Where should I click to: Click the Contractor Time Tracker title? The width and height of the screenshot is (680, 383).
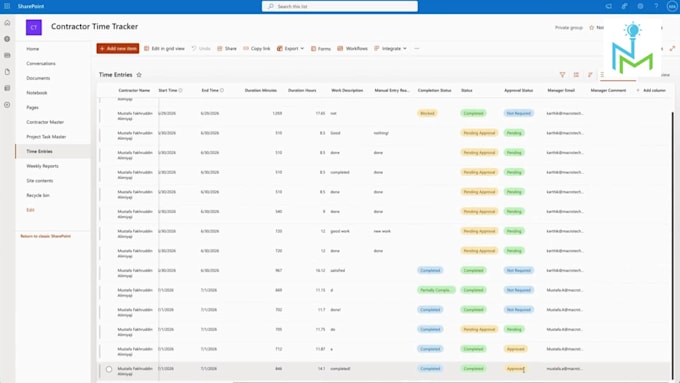pyautogui.click(x=95, y=26)
